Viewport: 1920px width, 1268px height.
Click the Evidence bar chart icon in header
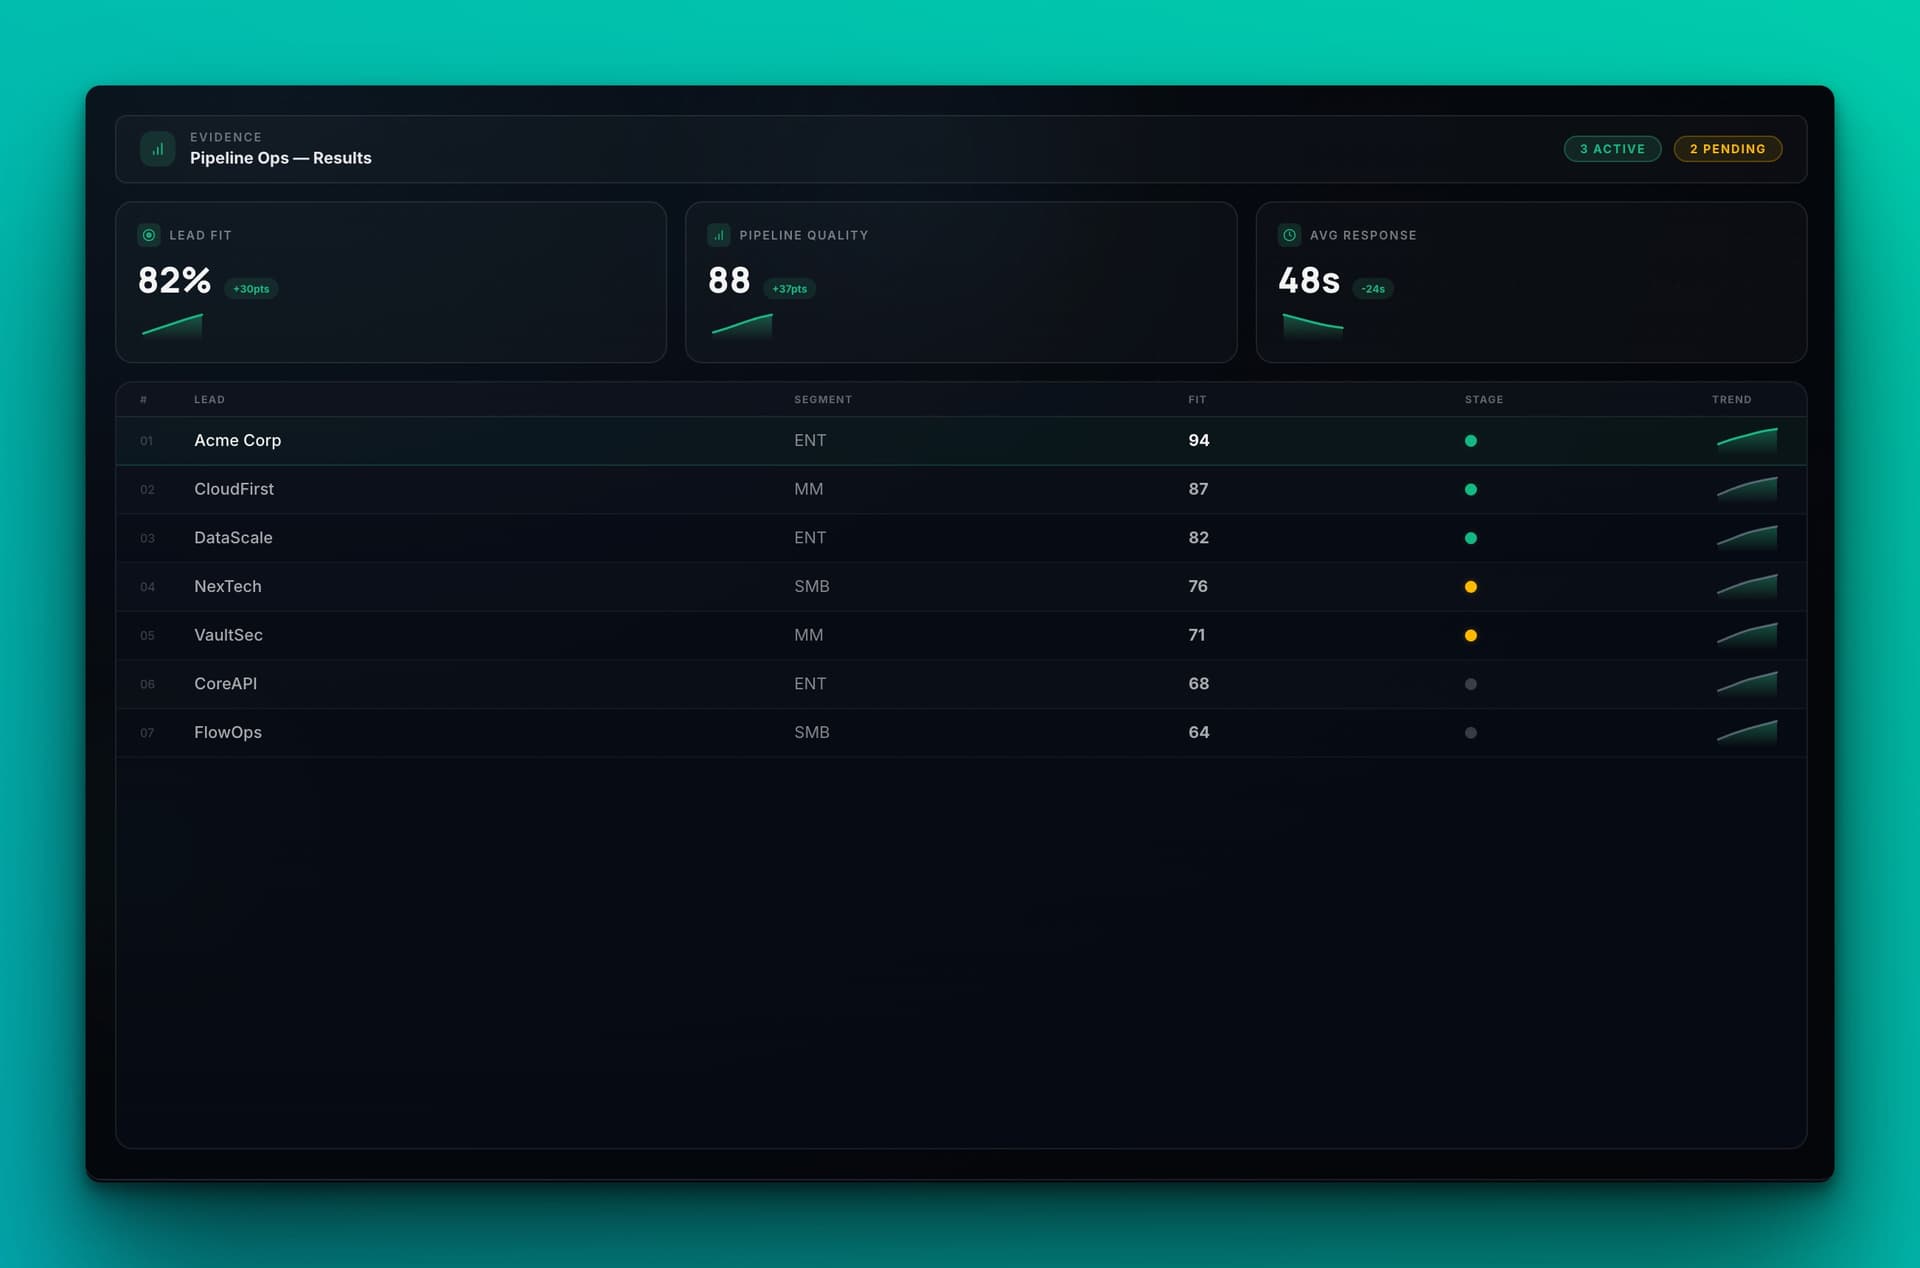pyautogui.click(x=157, y=148)
